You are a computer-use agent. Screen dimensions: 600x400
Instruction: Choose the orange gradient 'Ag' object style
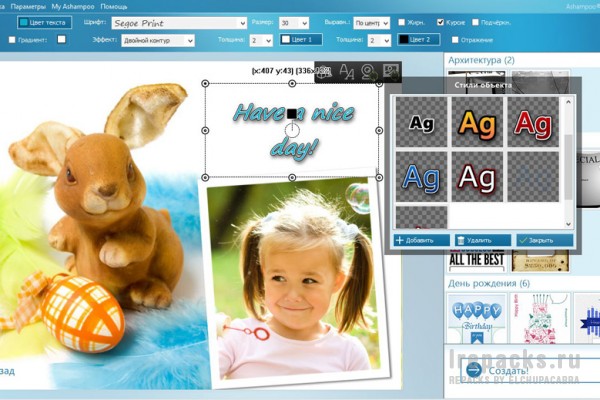tap(477, 122)
